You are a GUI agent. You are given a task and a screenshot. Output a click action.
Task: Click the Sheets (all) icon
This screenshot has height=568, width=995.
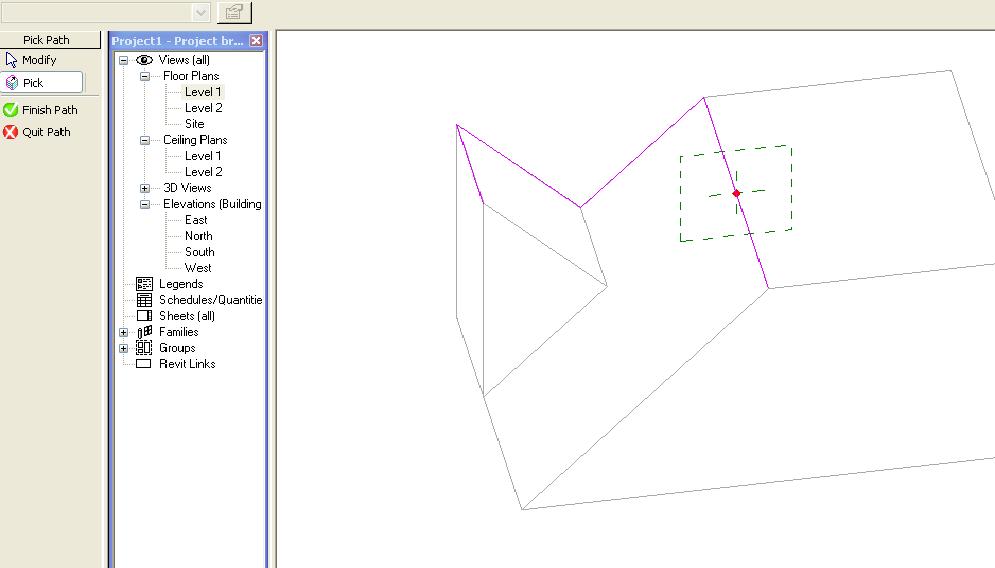(144, 316)
